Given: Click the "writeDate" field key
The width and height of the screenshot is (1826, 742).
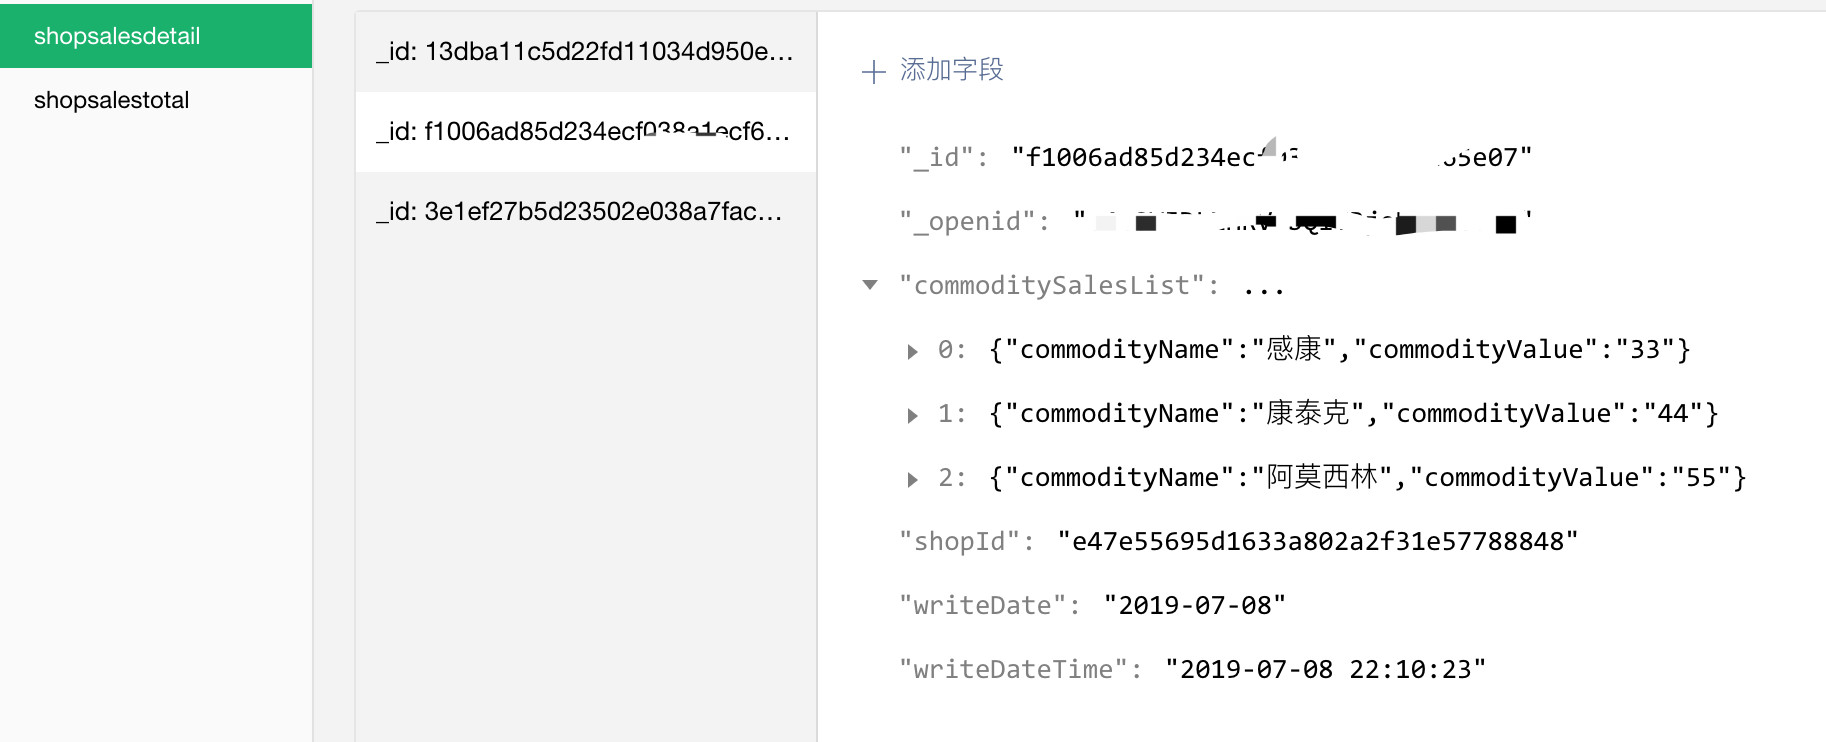Looking at the screenshot, I should click(x=989, y=606).
